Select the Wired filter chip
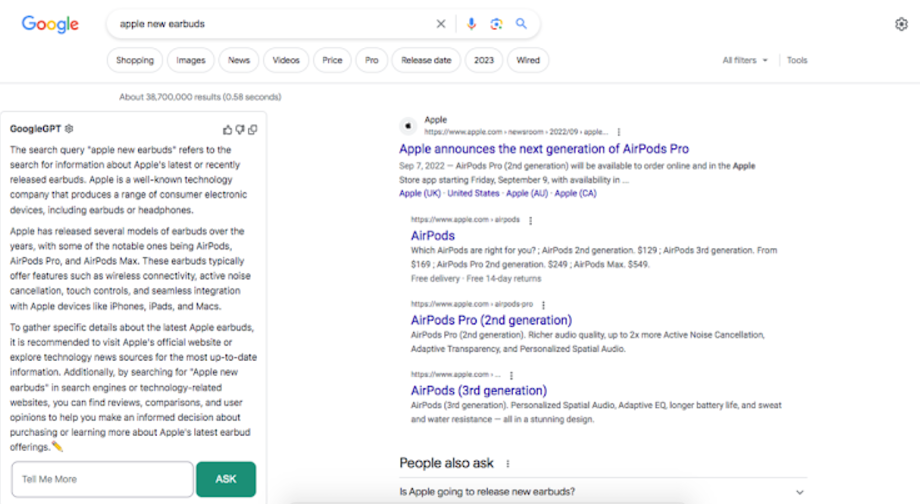Screen dimensions: 920x504 point(528,60)
